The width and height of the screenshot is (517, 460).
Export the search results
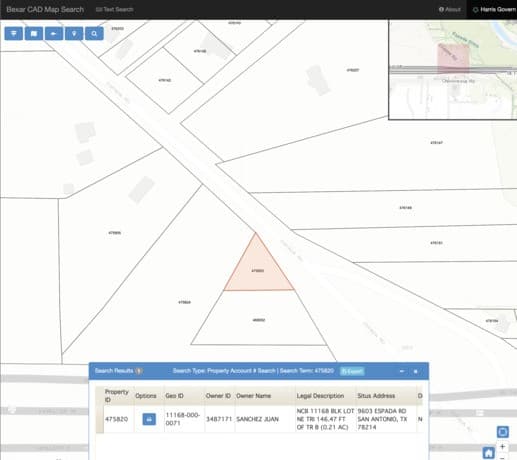[352, 371]
